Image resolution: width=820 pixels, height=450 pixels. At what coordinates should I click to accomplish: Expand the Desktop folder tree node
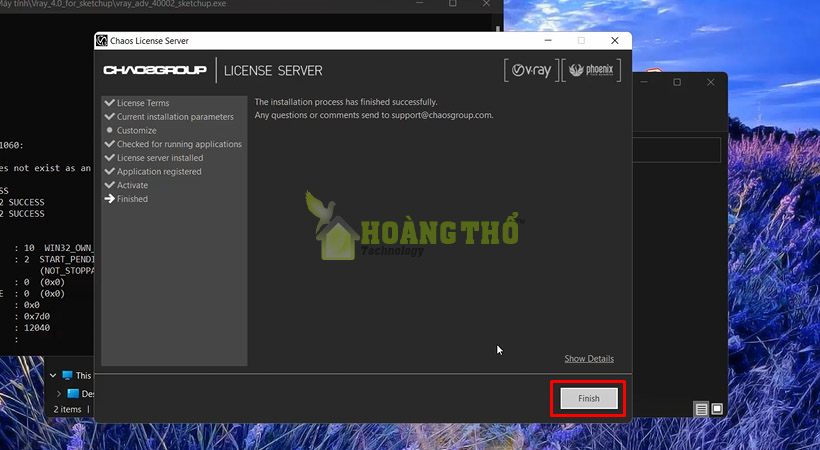(x=59, y=393)
